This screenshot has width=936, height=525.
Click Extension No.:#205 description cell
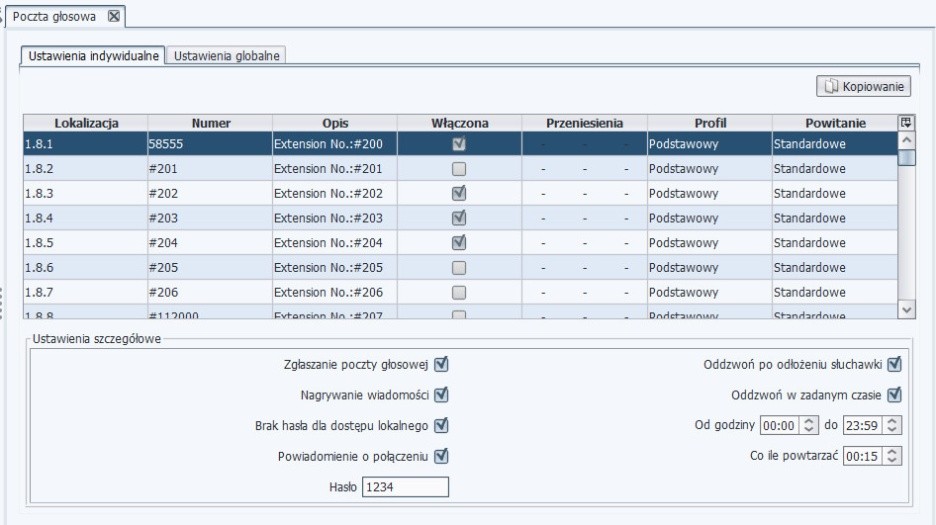point(335,268)
